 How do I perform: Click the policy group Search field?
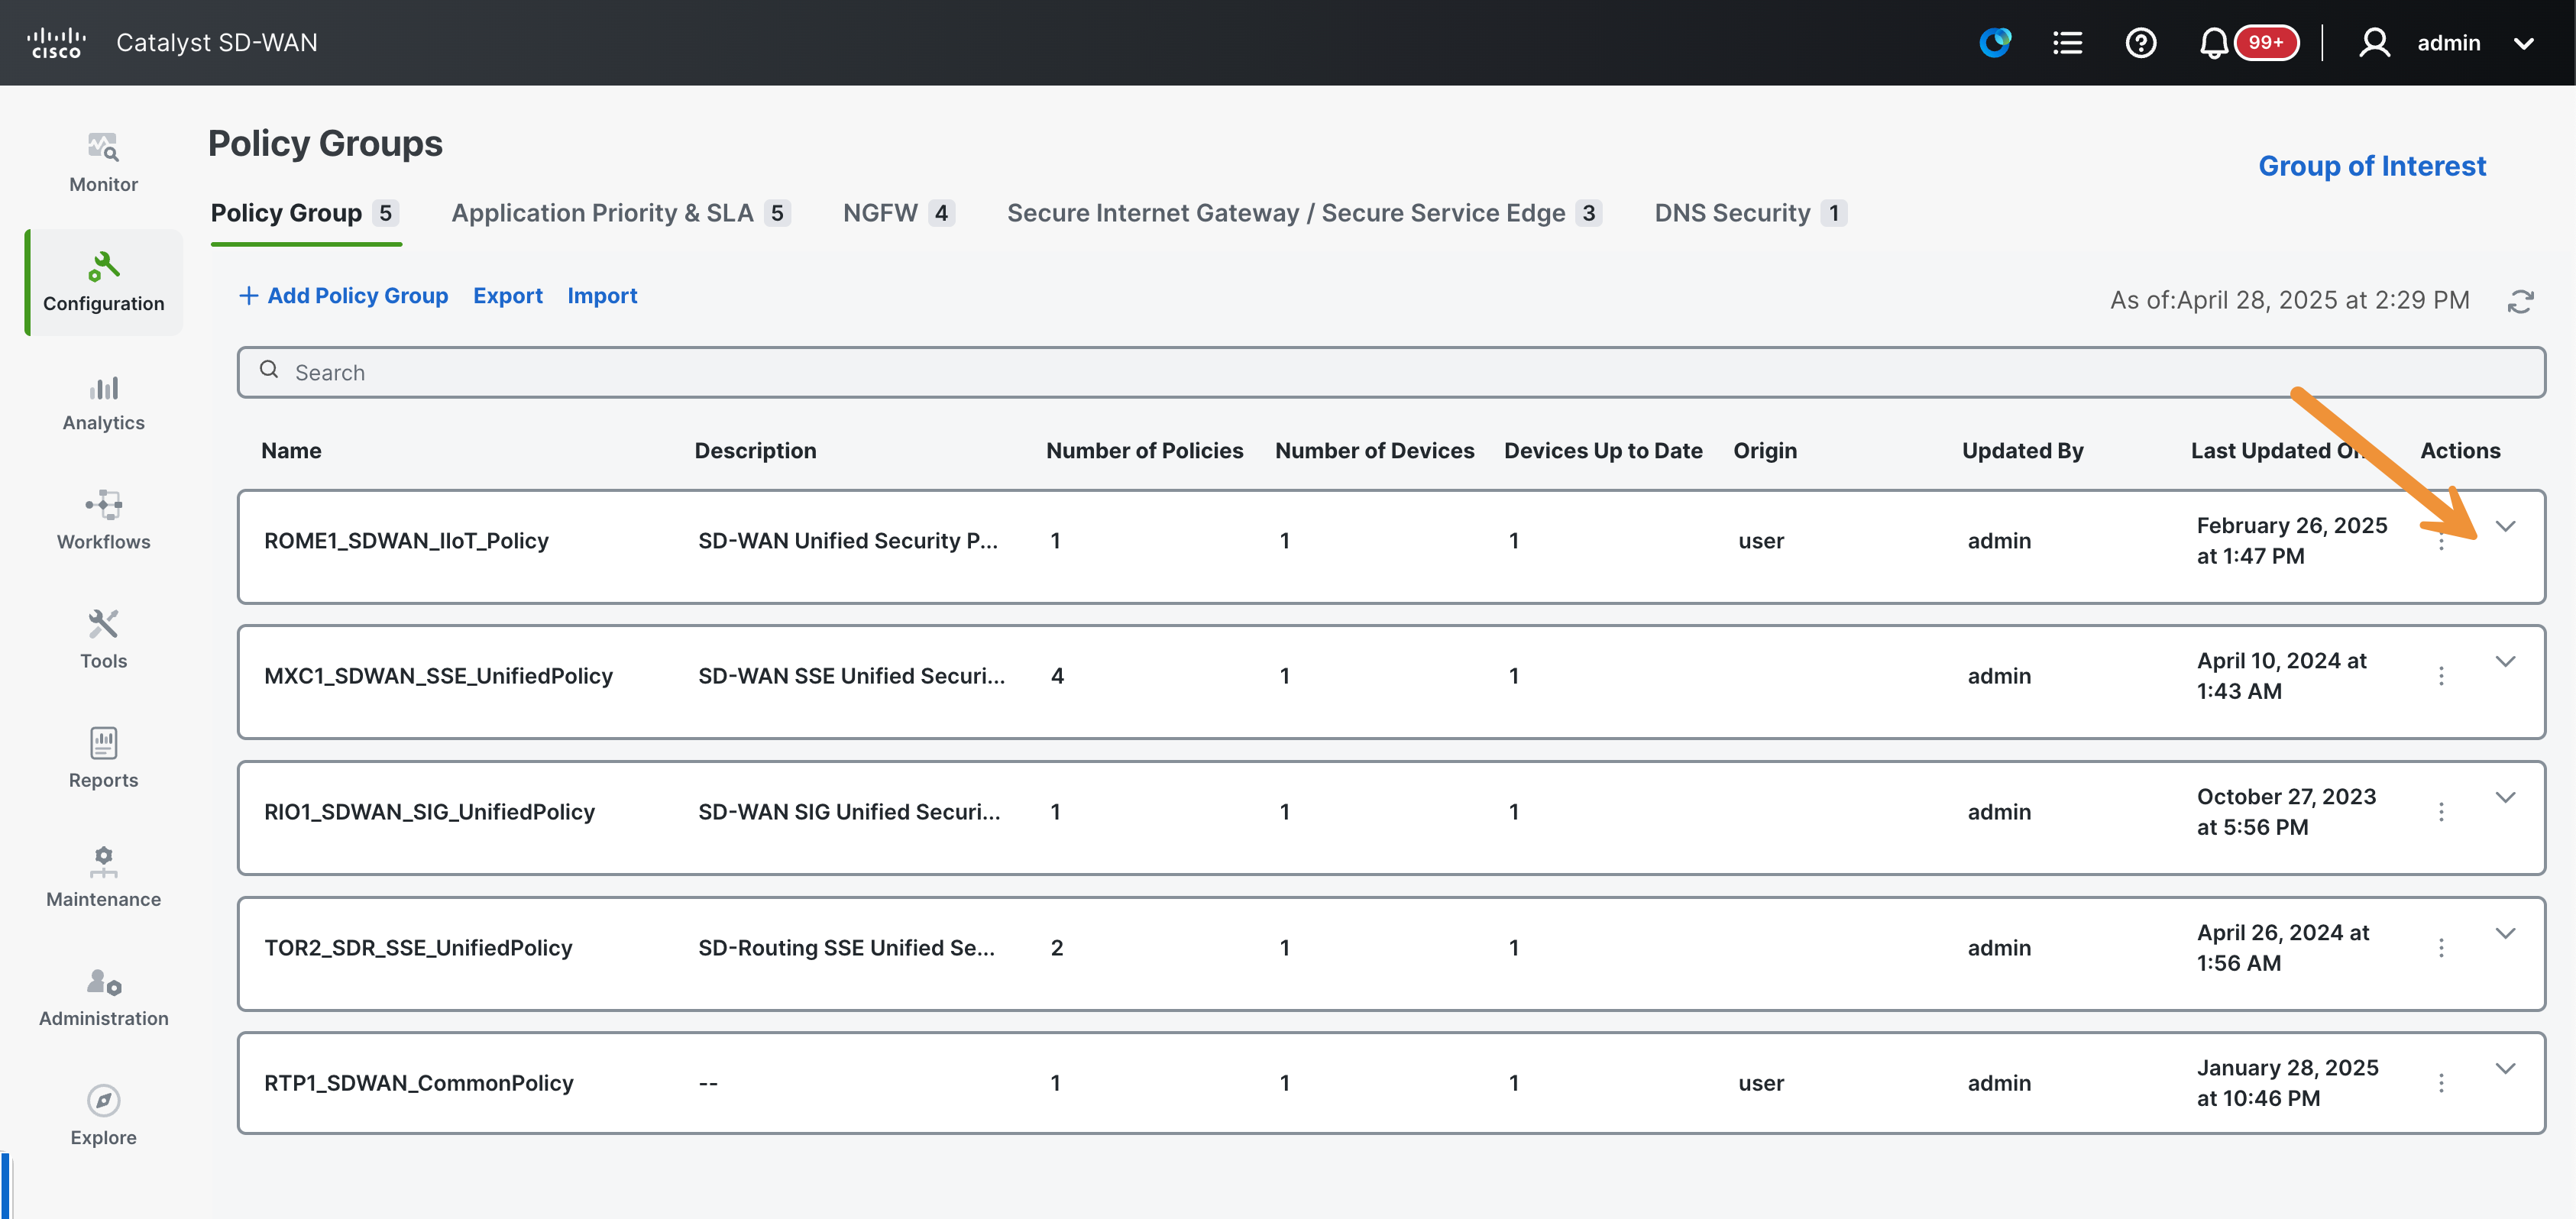(1391, 373)
